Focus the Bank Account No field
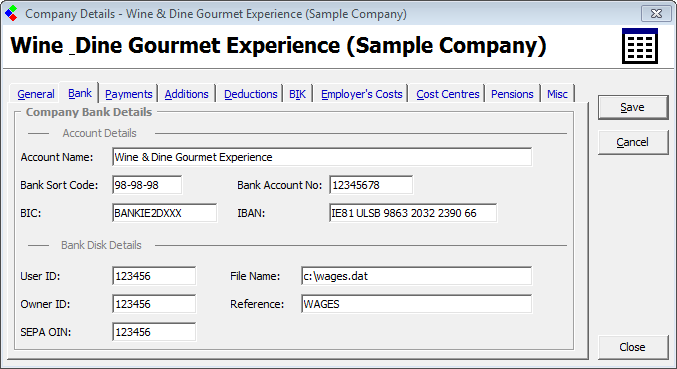Image resolution: width=677 pixels, height=369 pixels. click(x=371, y=185)
